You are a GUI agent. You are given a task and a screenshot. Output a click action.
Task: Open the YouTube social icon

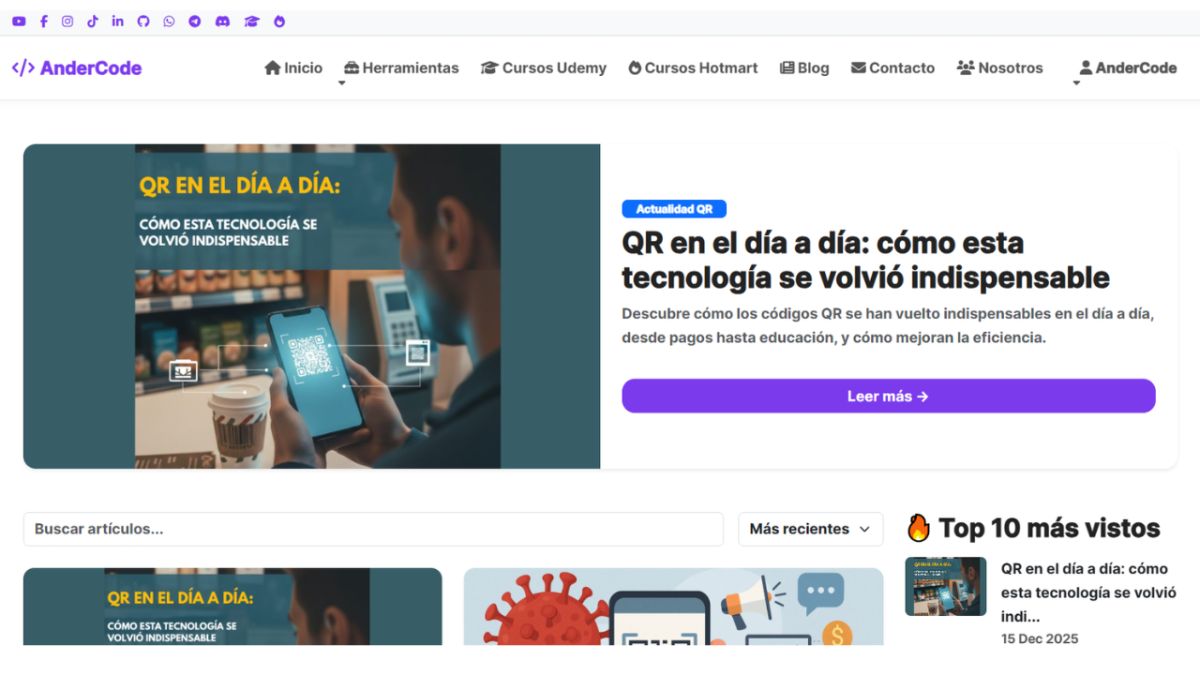tap(19, 21)
